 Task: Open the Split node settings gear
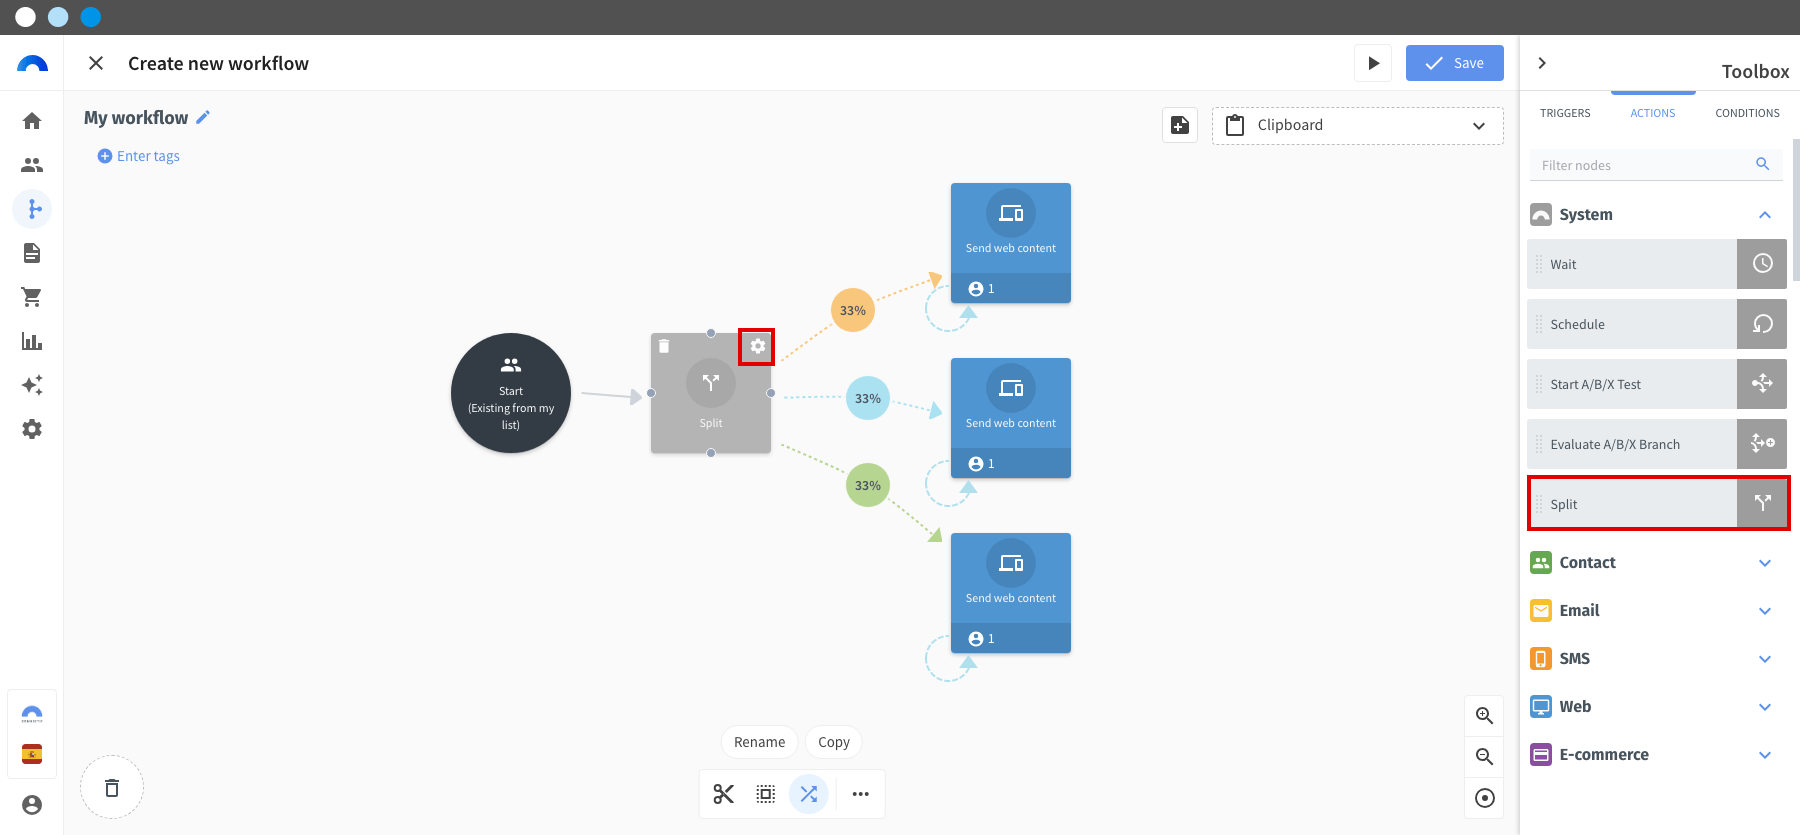coord(757,346)
